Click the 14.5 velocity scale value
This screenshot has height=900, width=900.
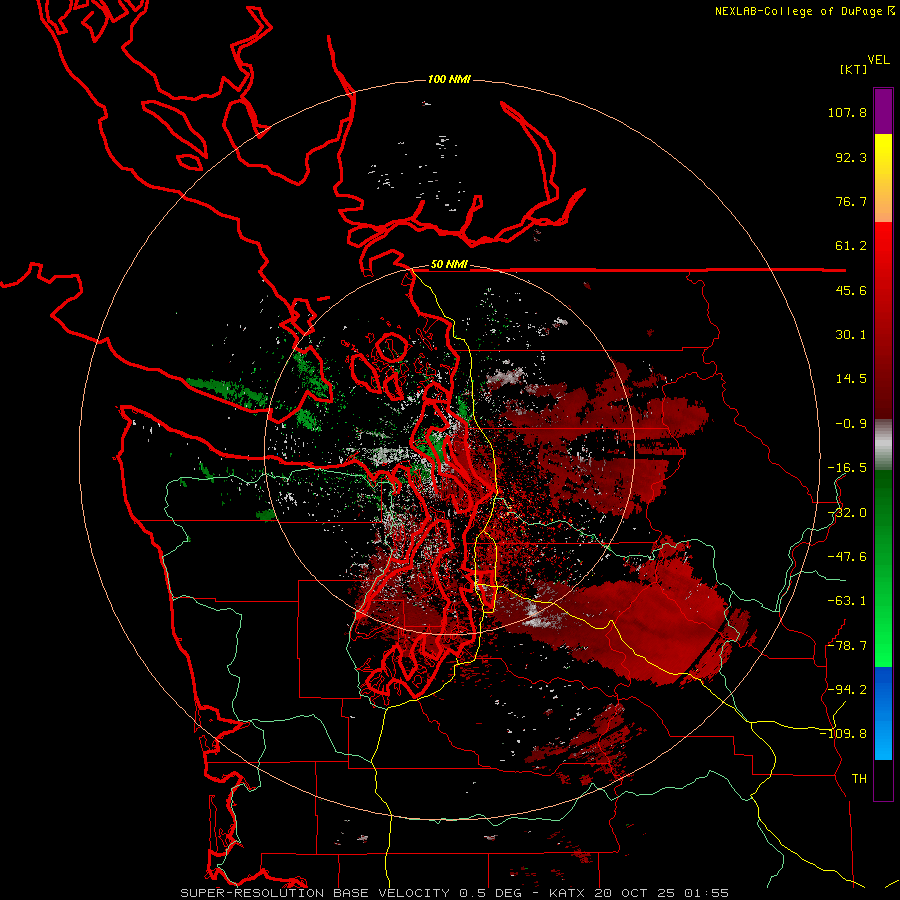coord(851,379)
